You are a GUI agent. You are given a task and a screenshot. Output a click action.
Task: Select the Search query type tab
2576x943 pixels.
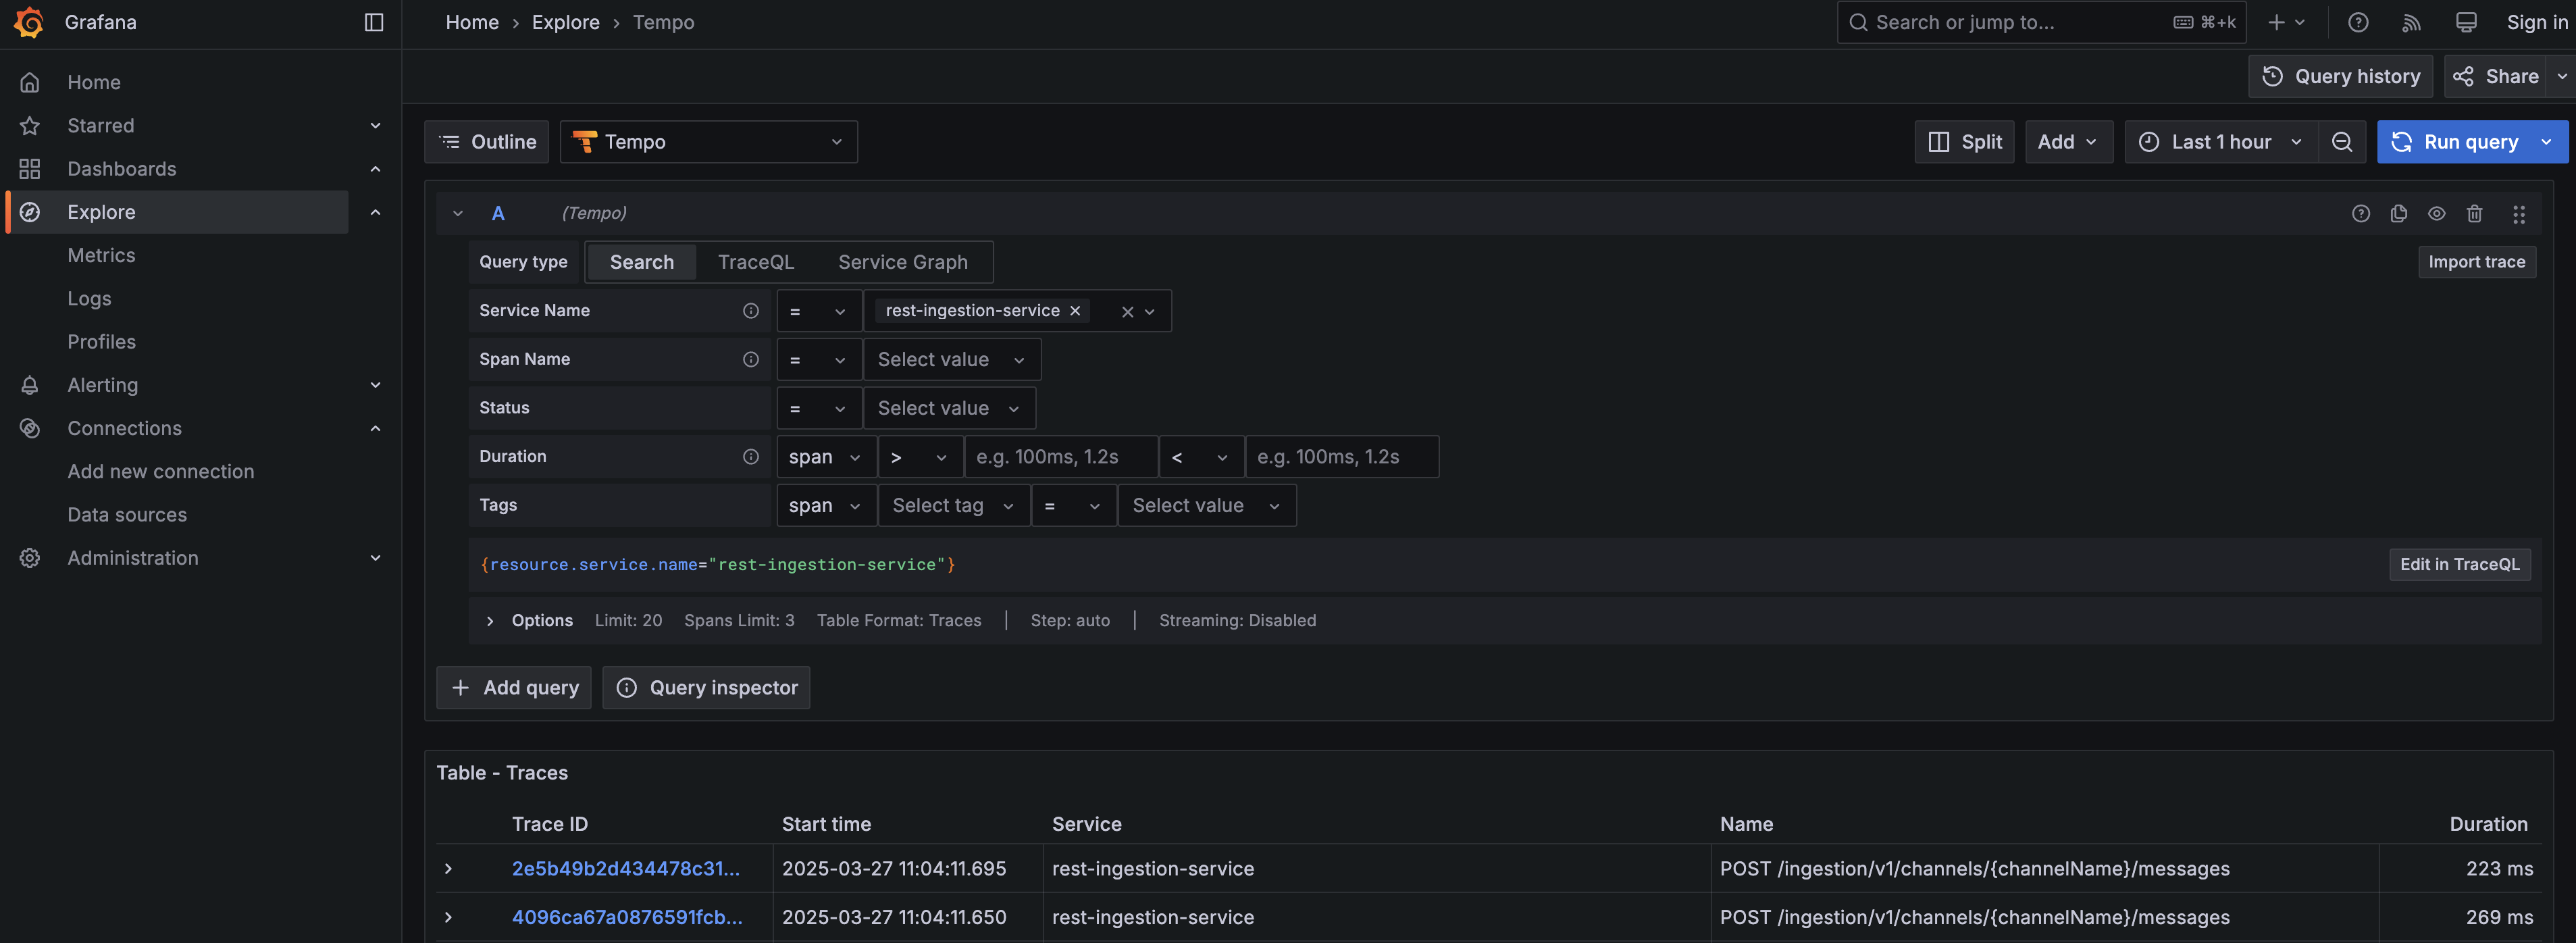(641, 262)
